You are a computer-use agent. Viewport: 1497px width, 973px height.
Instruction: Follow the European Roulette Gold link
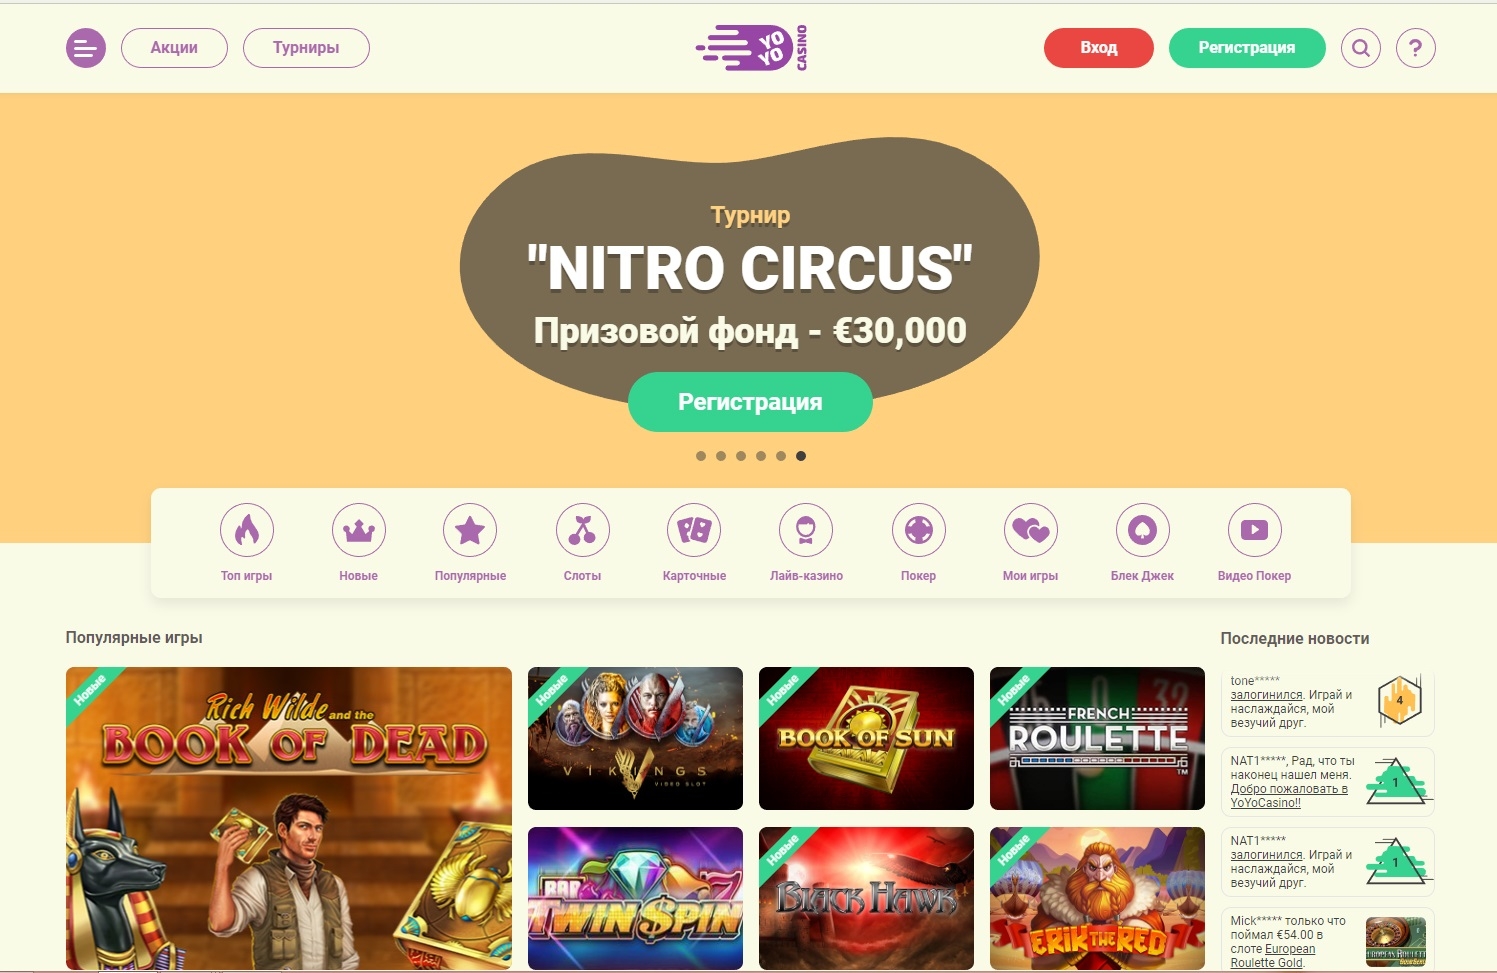[x=1273, y=956]
